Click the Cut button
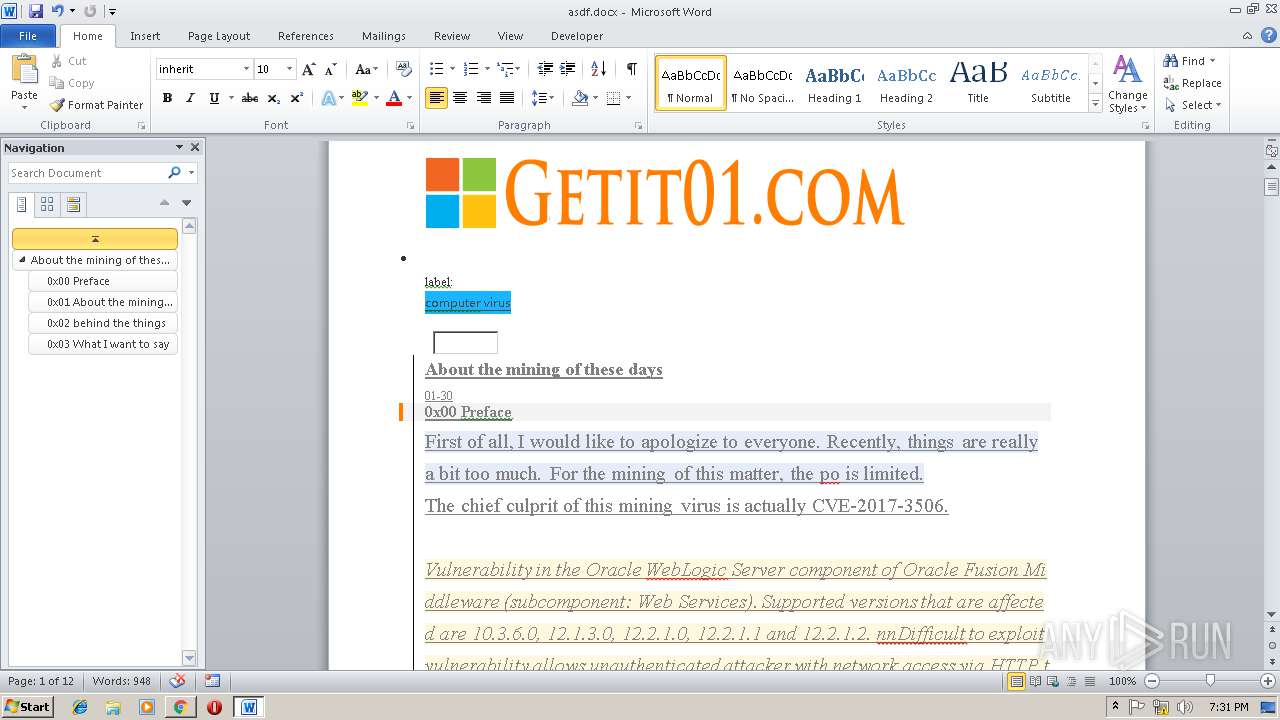 (69, 61)
